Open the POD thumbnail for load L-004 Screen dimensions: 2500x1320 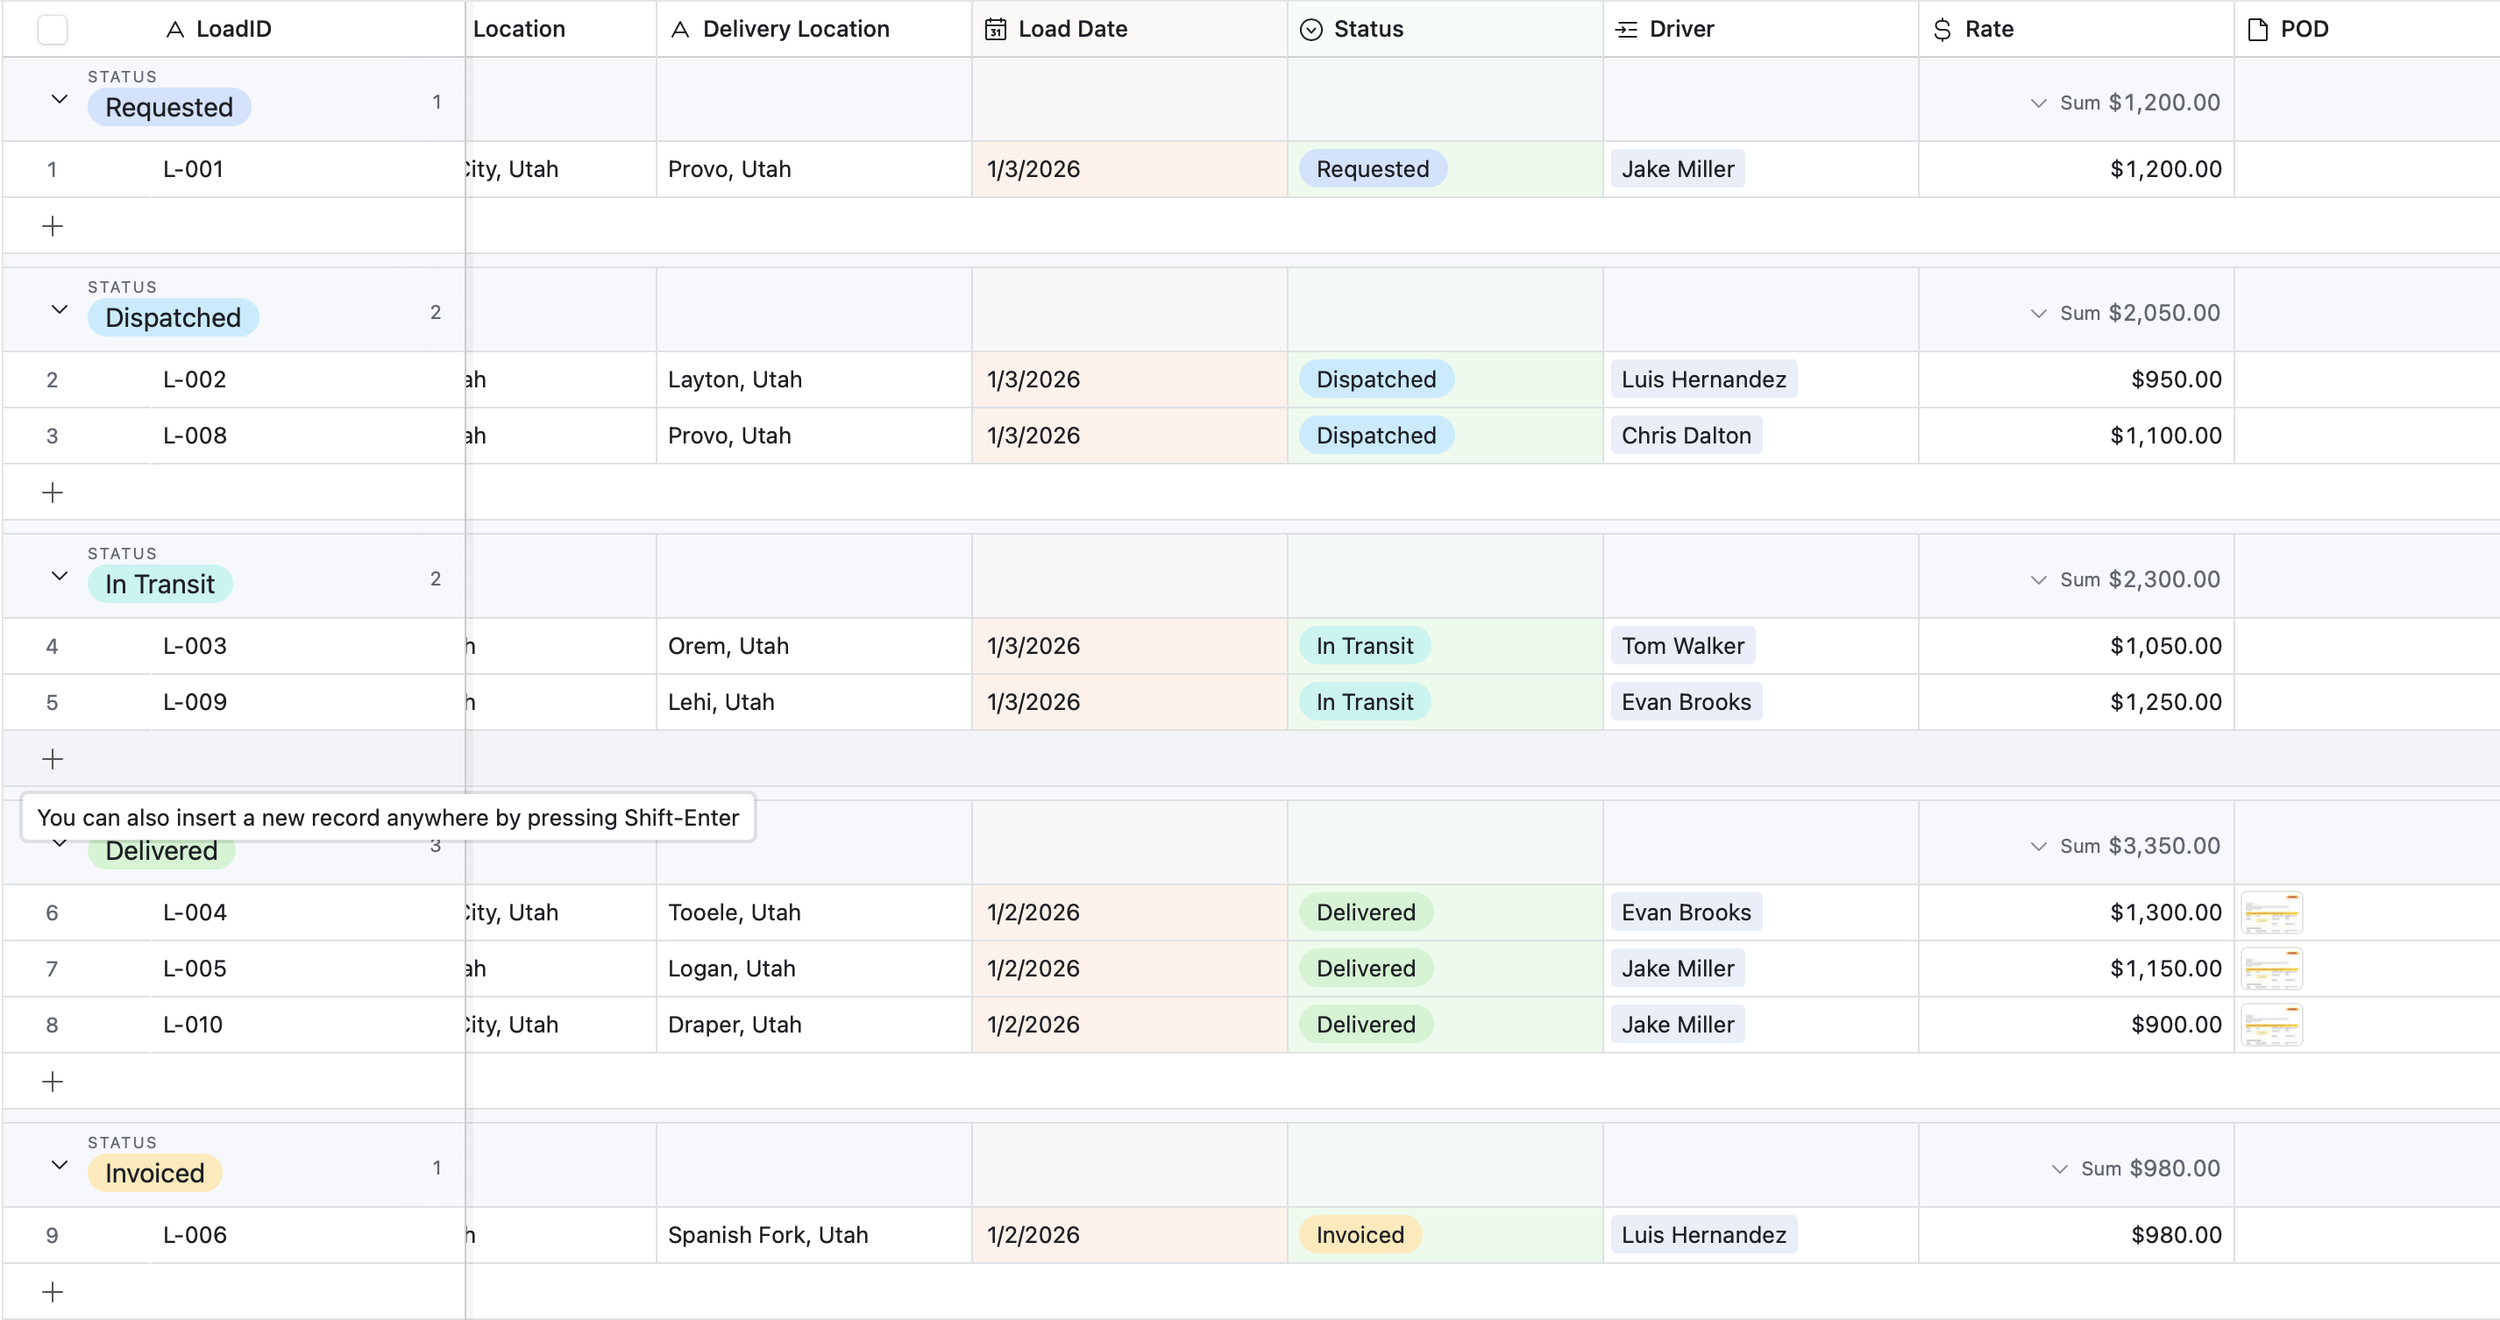[2271, 912]
